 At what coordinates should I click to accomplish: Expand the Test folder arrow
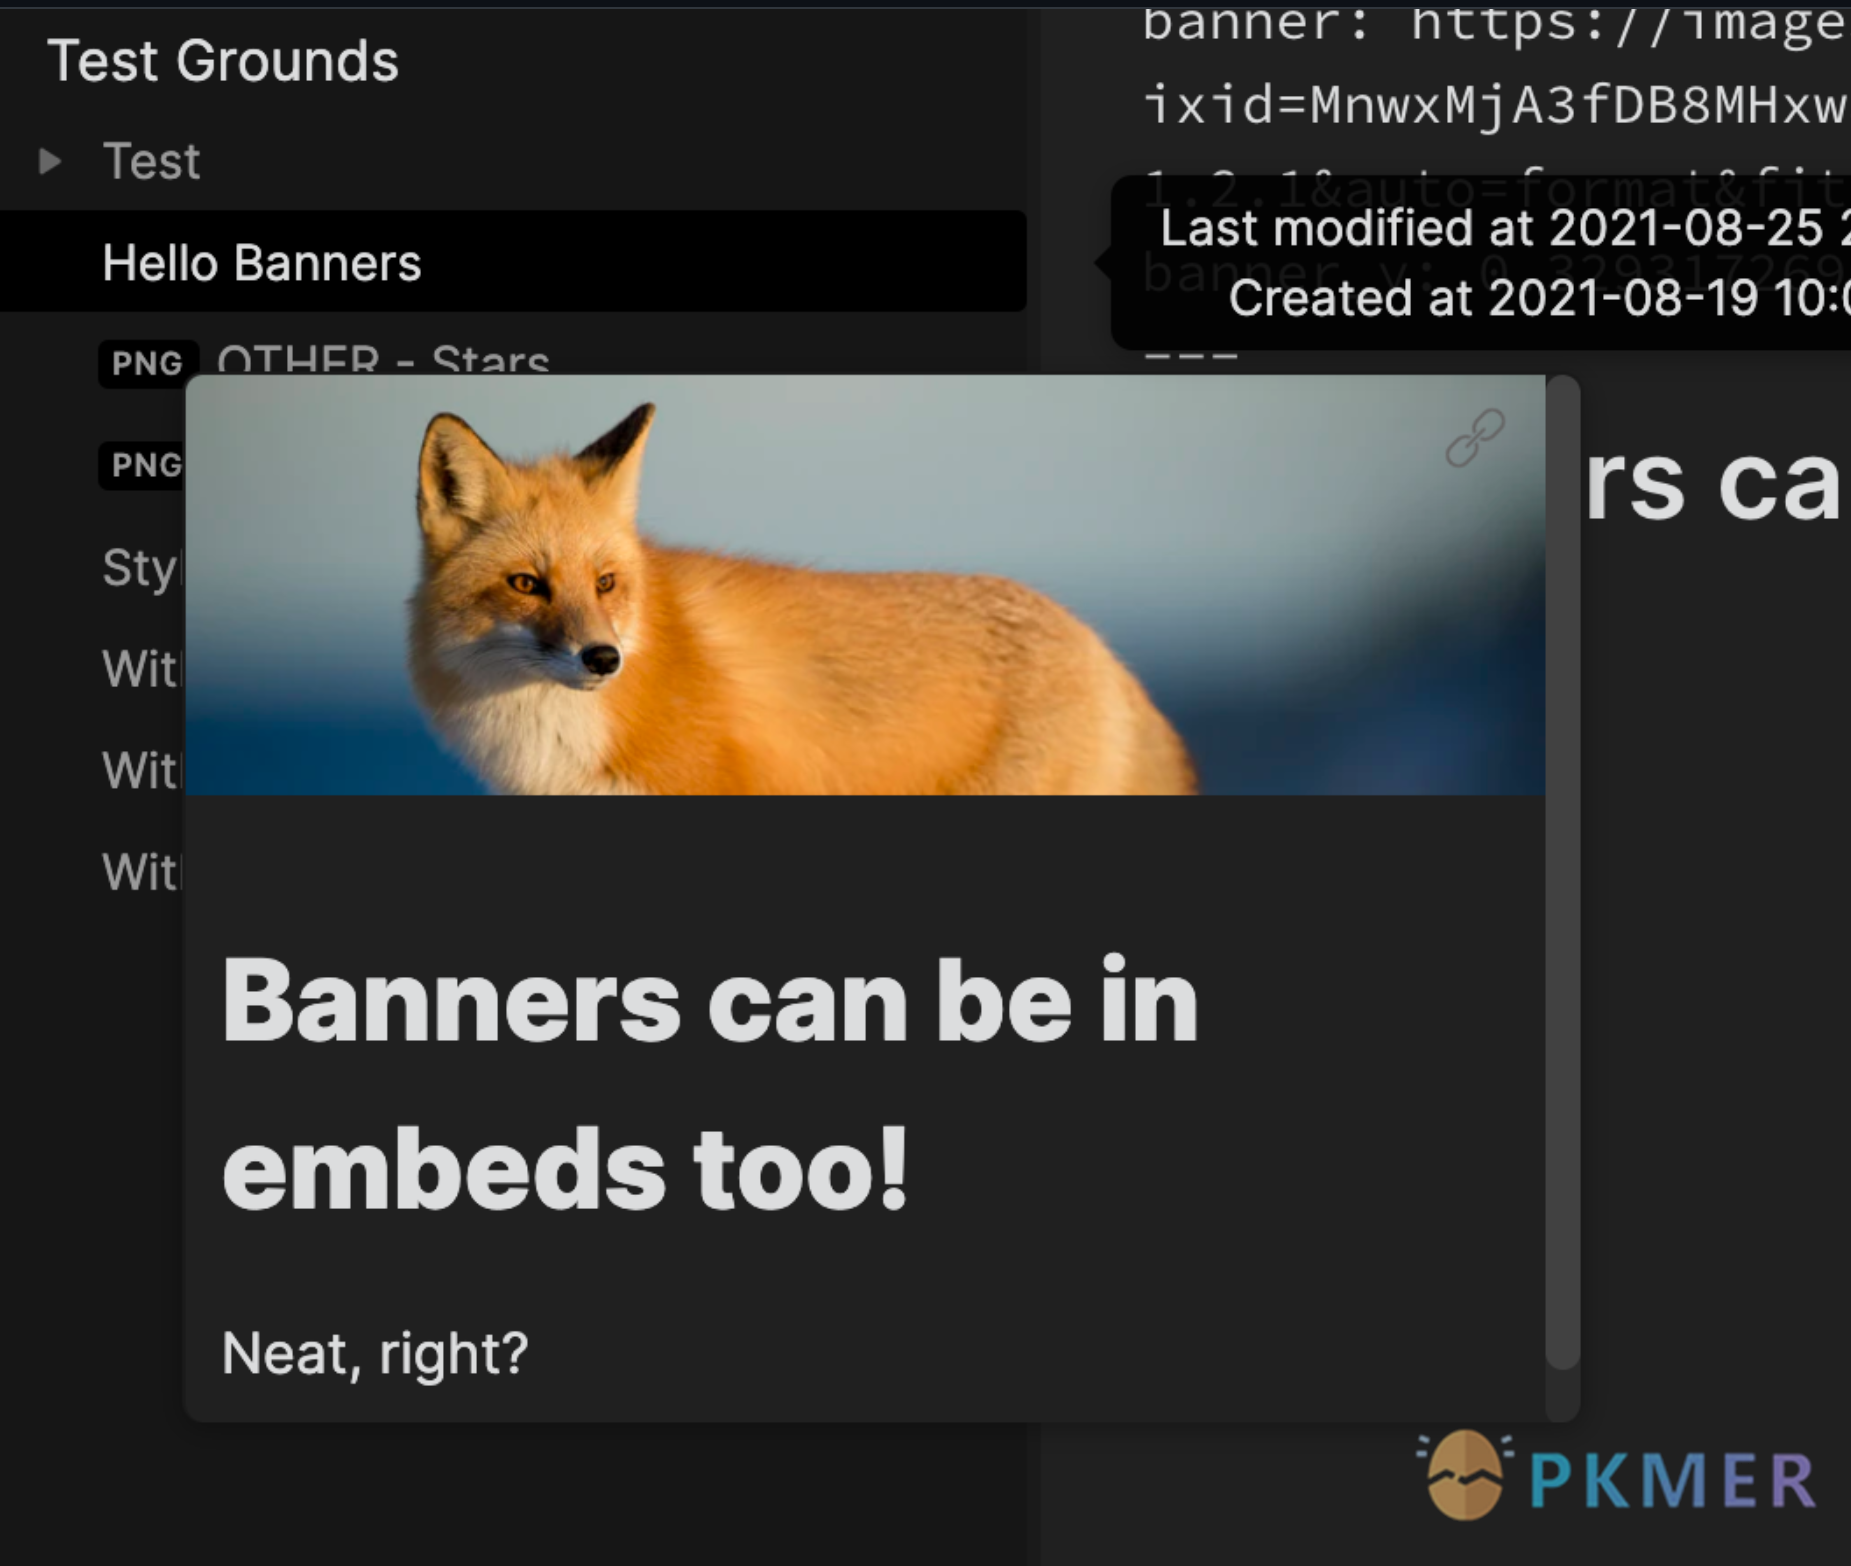[x=49, y=161]
